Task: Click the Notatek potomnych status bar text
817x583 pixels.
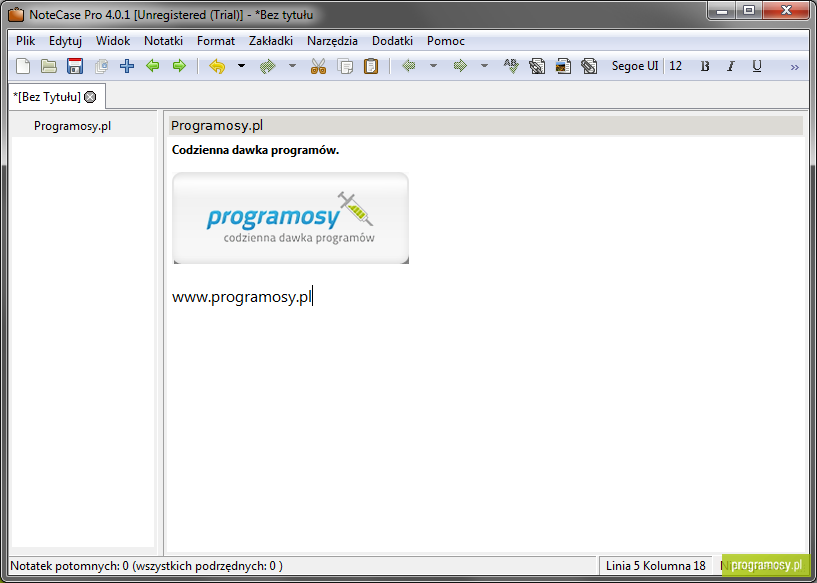Action: click(x=146, y=566)
